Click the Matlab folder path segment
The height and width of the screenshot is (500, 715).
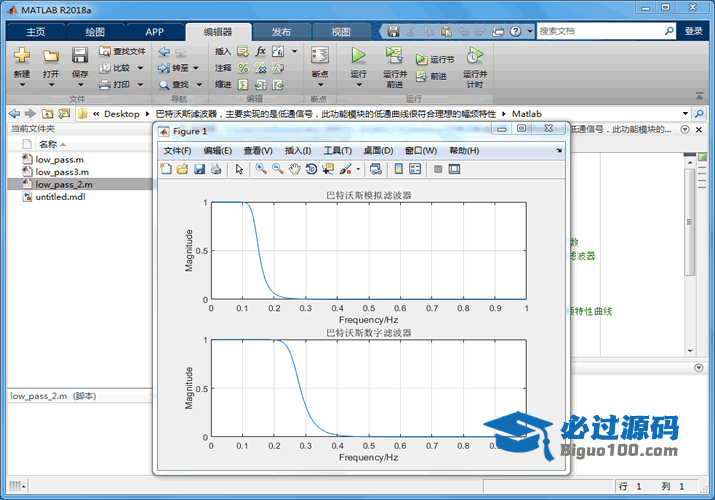point(527,113)
